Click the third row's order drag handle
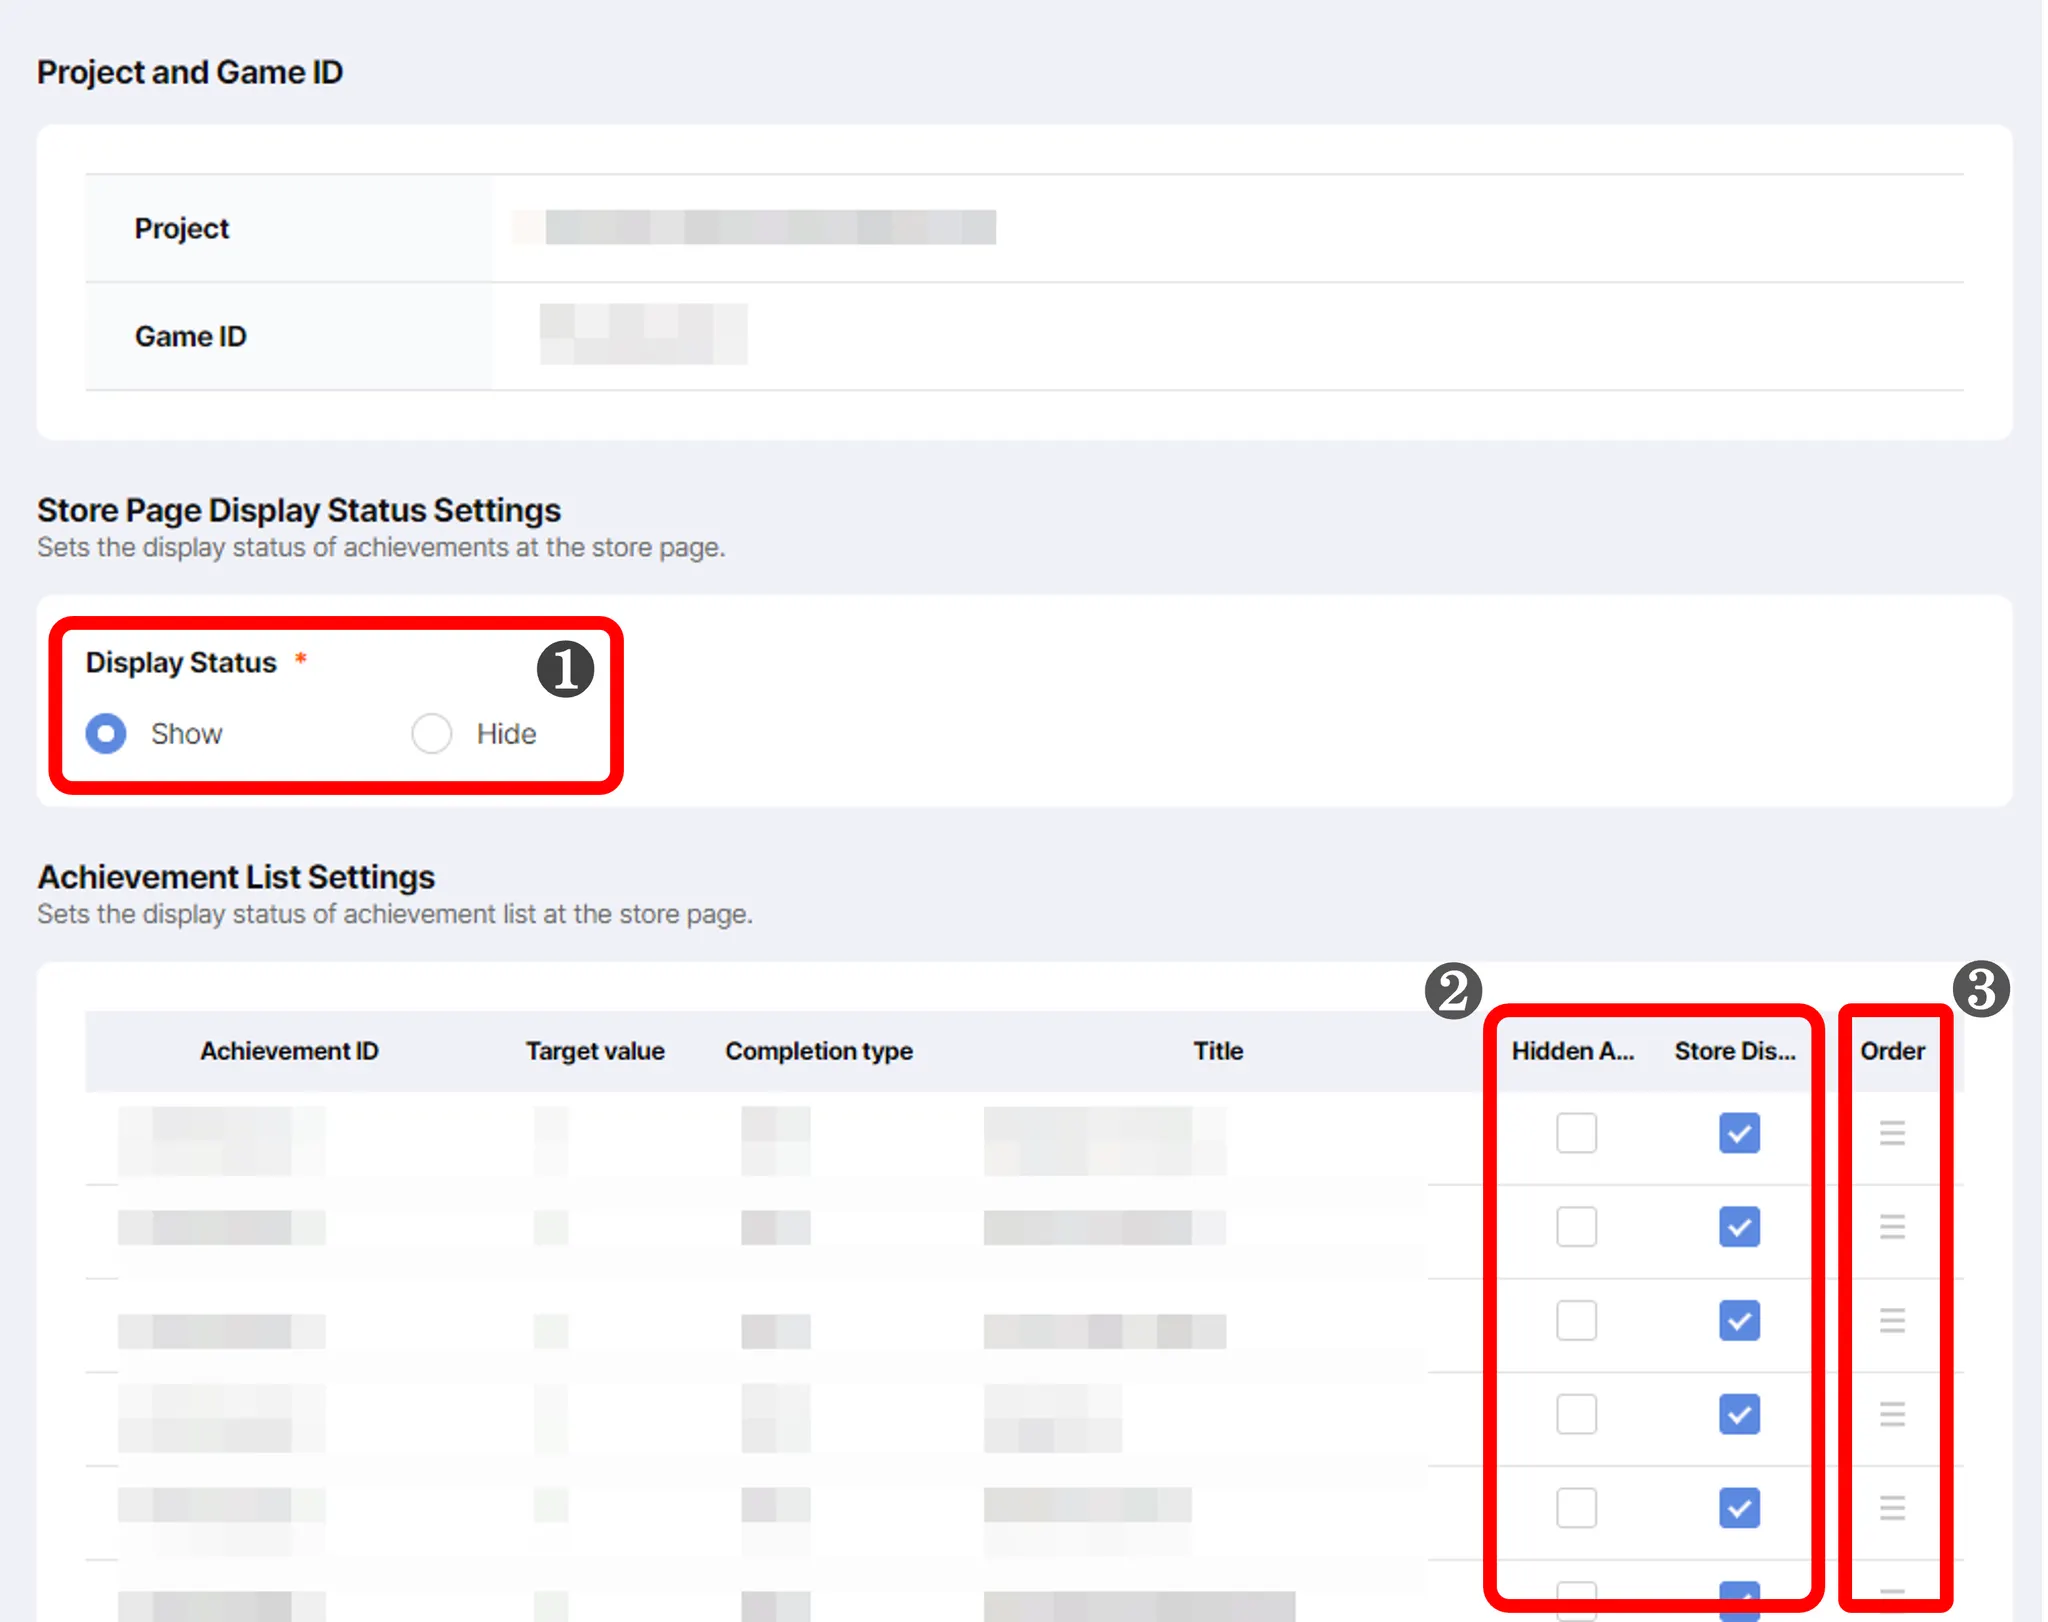Viewport: 2048px width, 1622px height. pyautogui.click(x=1892, y=1320)
